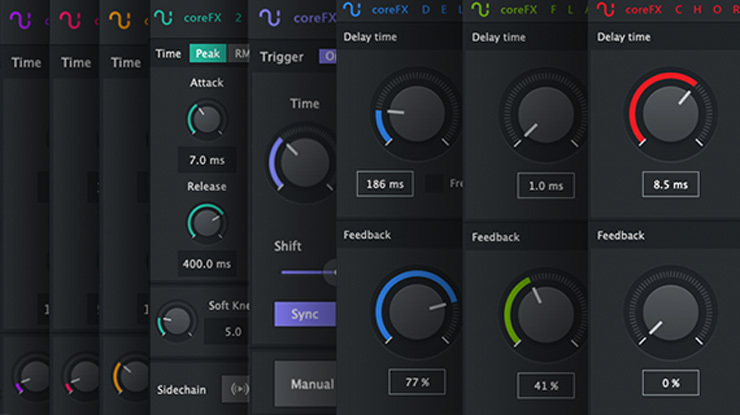This screenshot has width=740, height=415.
Task: Click the 8.5 ms delay time field
Action: coord(671,184)
